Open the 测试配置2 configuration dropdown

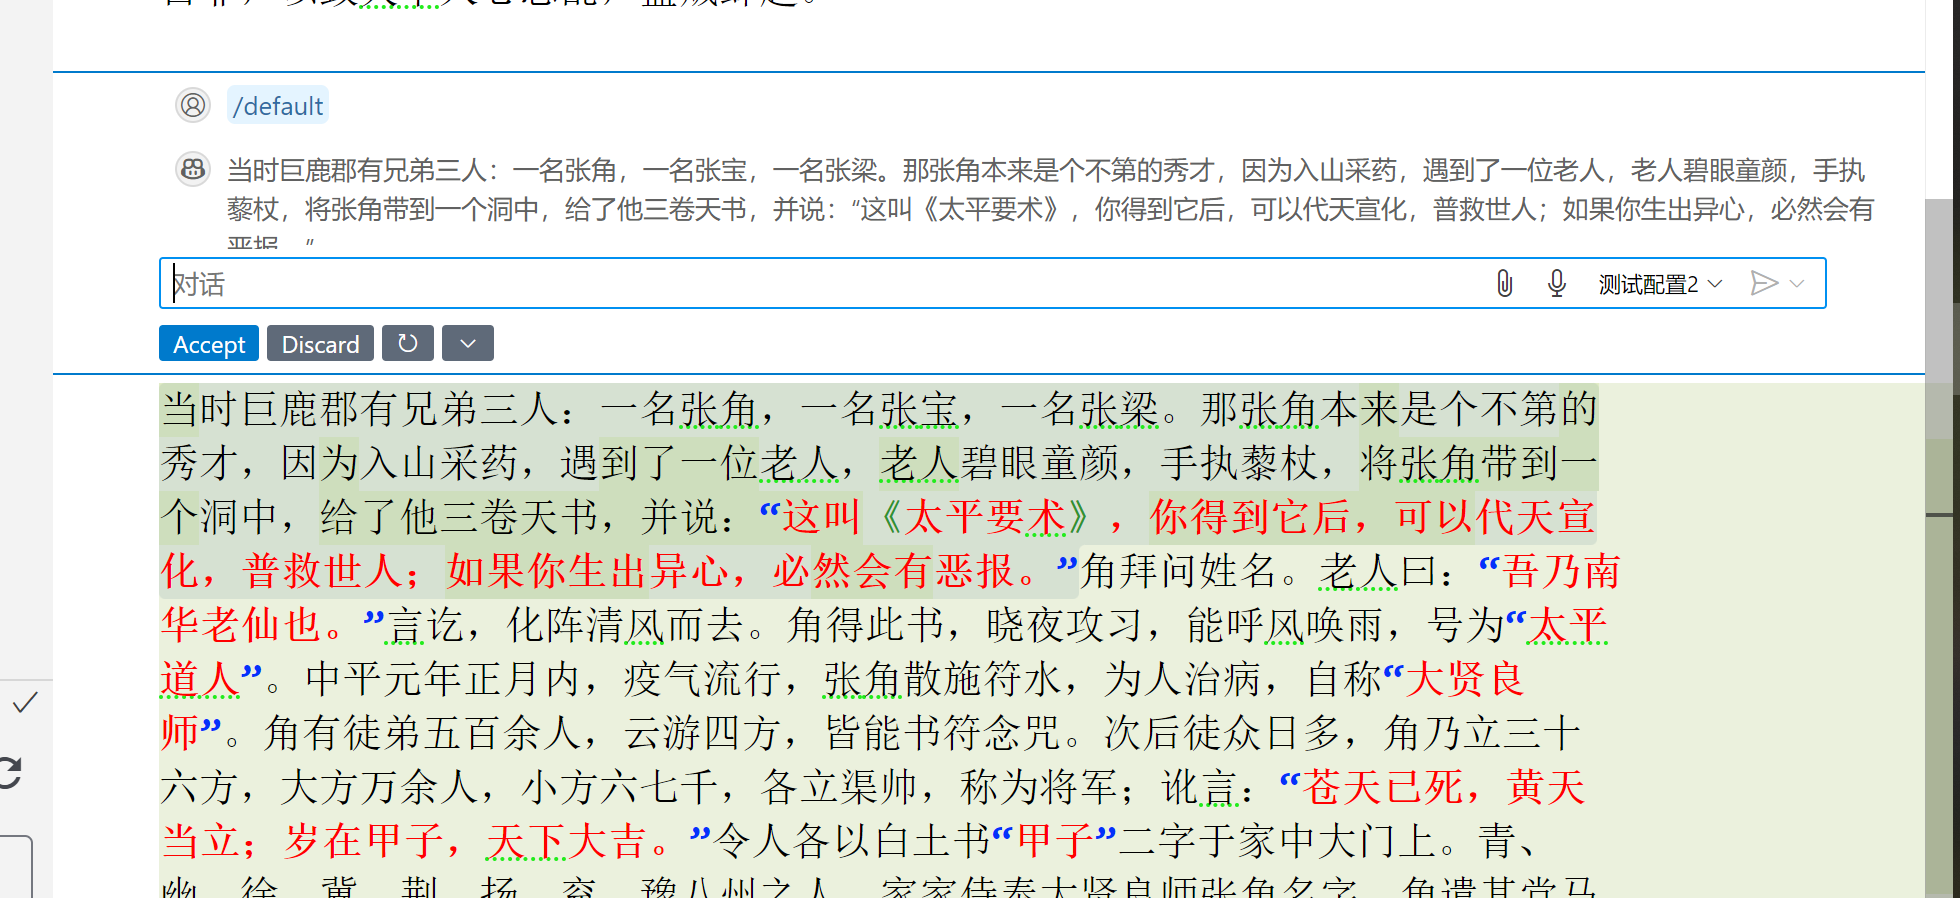pyautogui.click(x=1660, y=284)
